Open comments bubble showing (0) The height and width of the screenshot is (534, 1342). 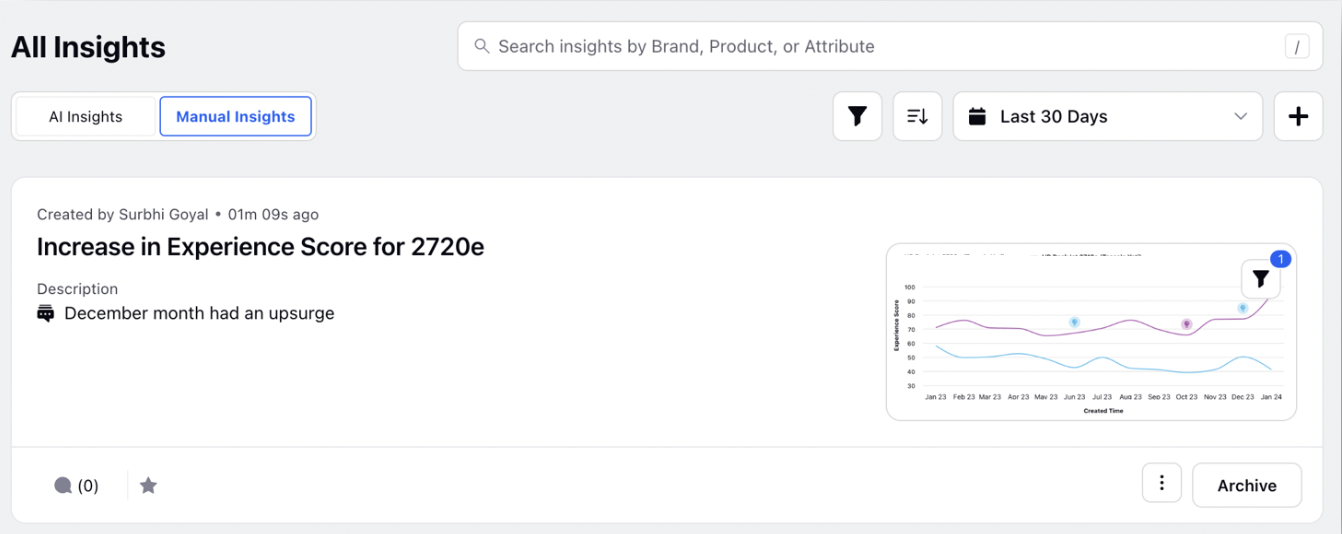[x=76, y=486]
